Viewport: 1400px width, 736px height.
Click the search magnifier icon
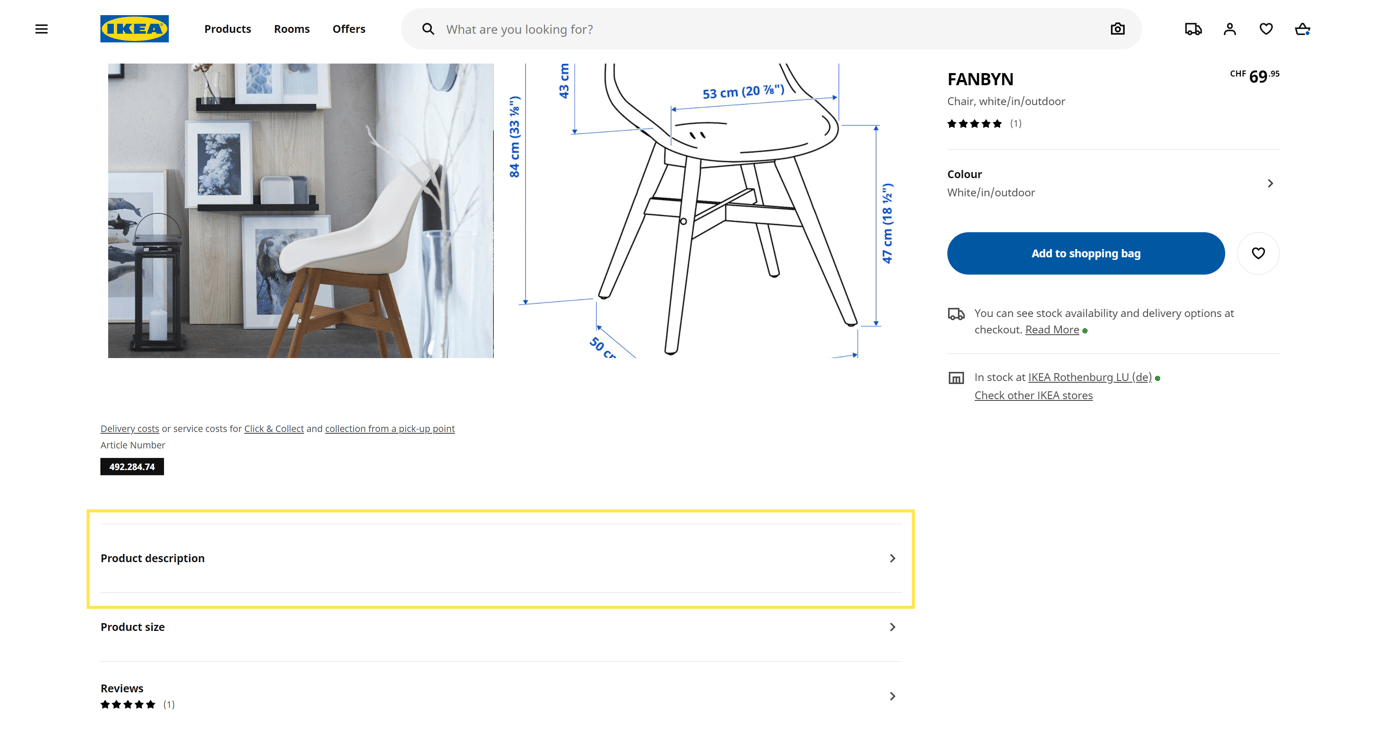tap(428, 29)
